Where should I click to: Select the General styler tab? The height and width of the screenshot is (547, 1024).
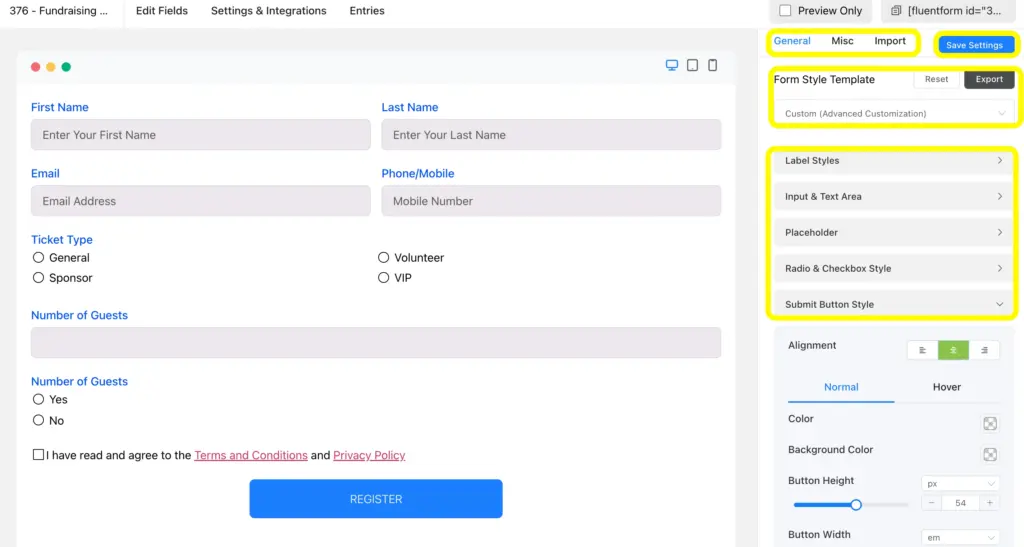coord(792,40)
